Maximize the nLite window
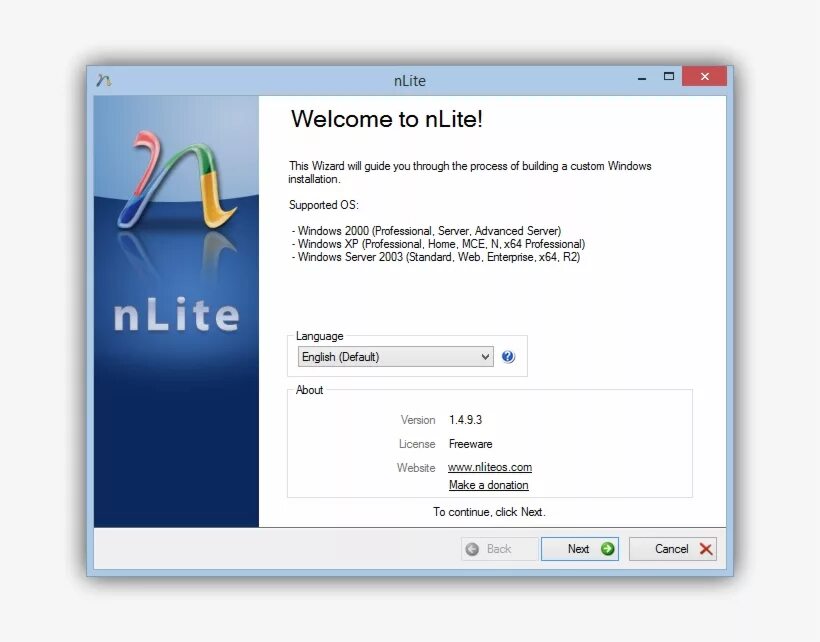Screen dimensions: 820x642 coord(668,76)
